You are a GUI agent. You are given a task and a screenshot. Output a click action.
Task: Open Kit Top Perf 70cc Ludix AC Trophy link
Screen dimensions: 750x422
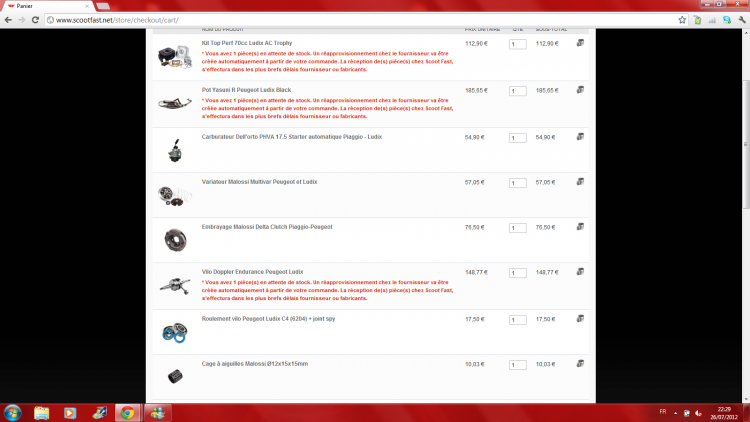[247, 43]
